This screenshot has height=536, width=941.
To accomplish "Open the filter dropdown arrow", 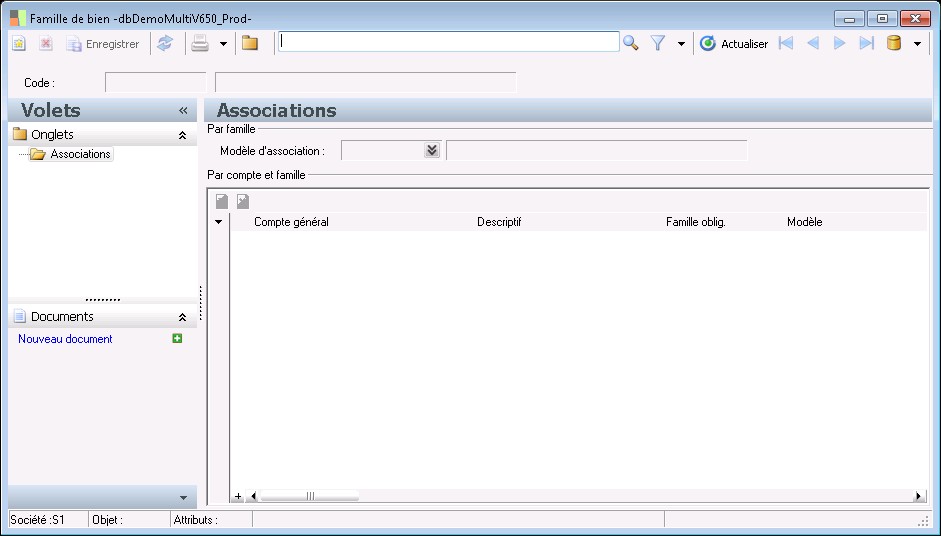I will coord(681,44).
